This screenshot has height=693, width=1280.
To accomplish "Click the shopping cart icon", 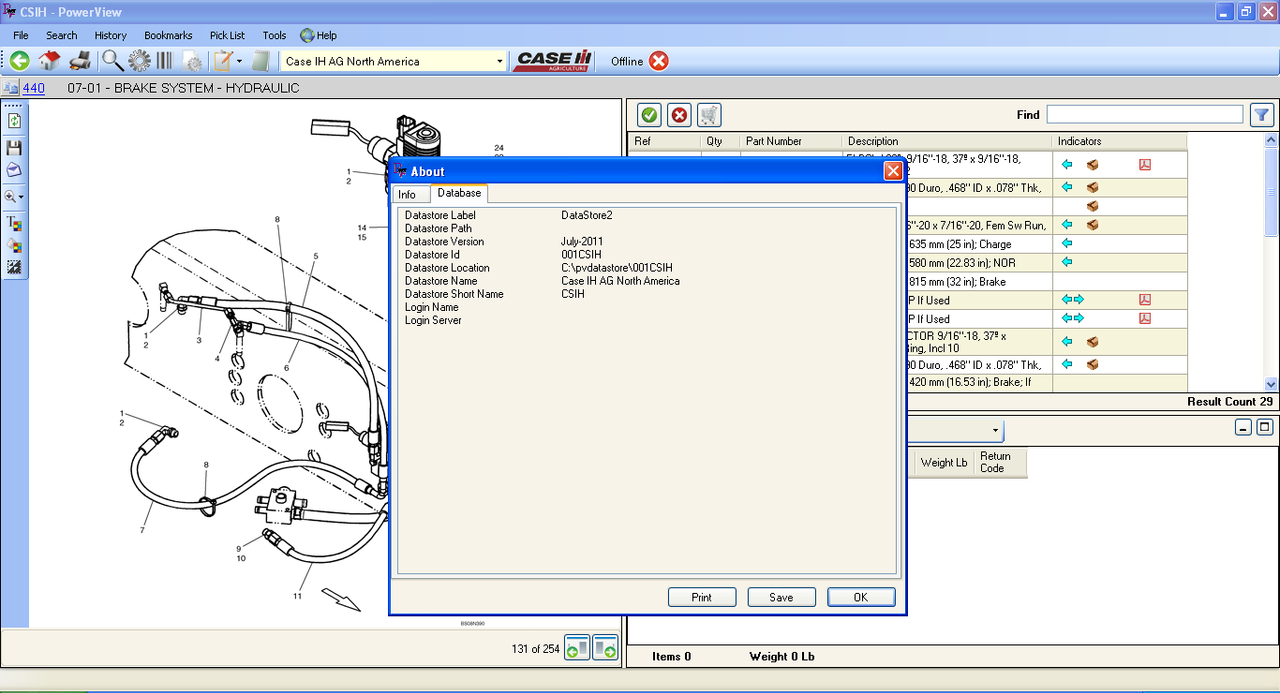I will coord(710,115).
